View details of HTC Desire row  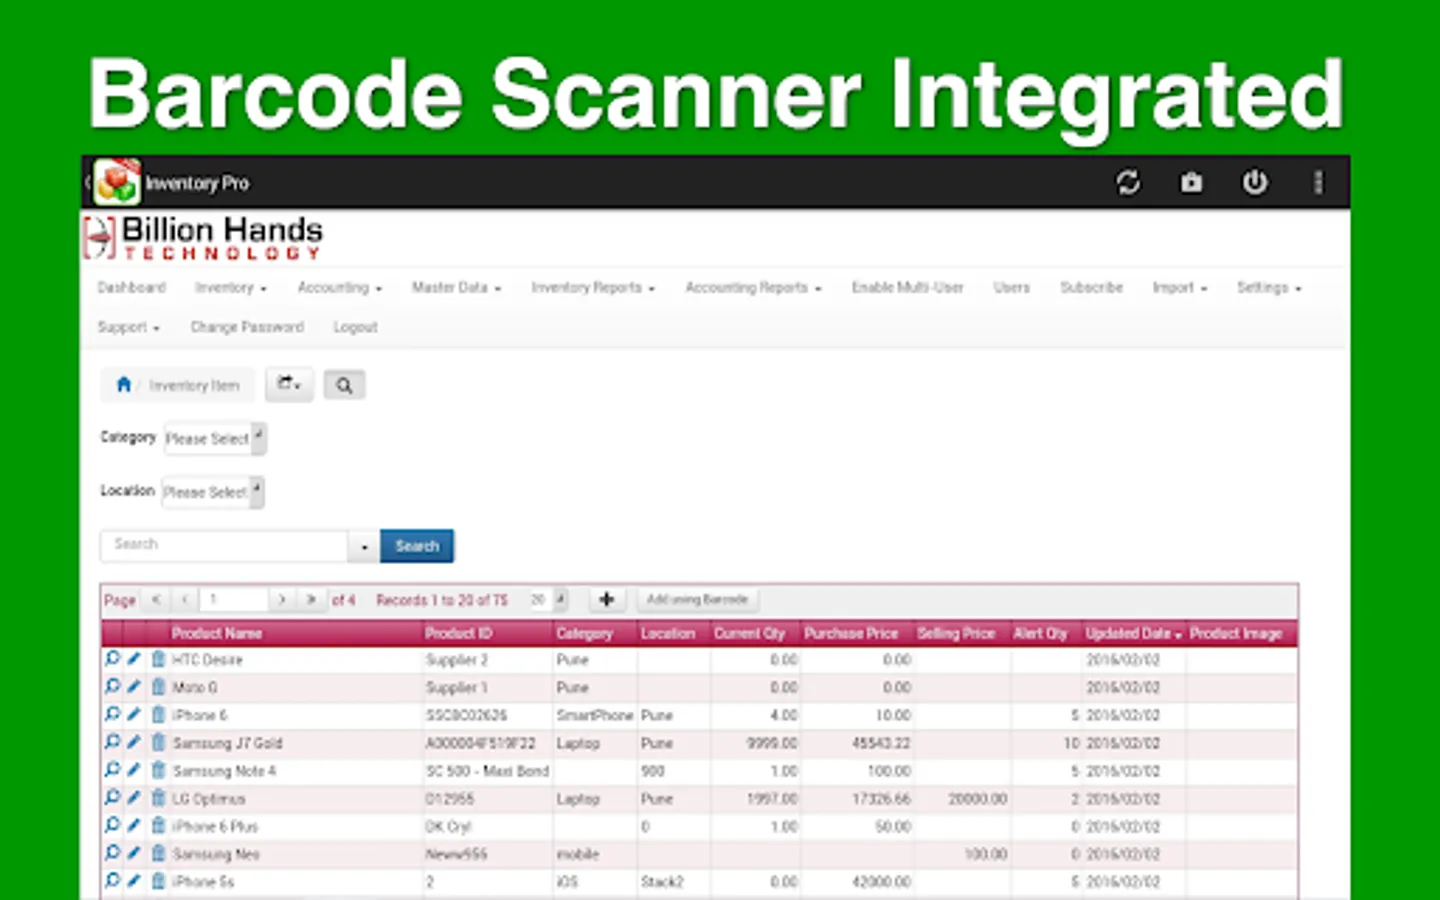pyautogui.click(x=112, y=659)
